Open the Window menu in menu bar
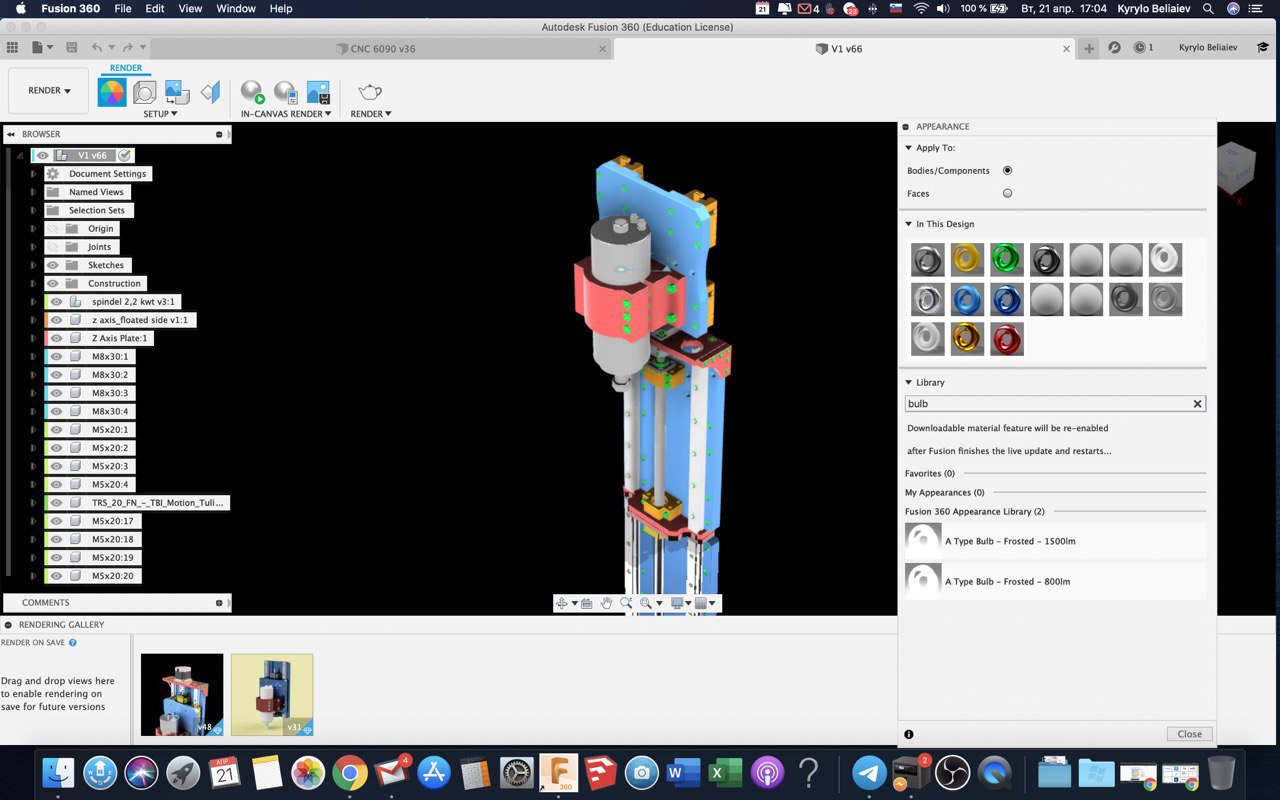This screenshot has width=1280, height=800. pos(236,8)
